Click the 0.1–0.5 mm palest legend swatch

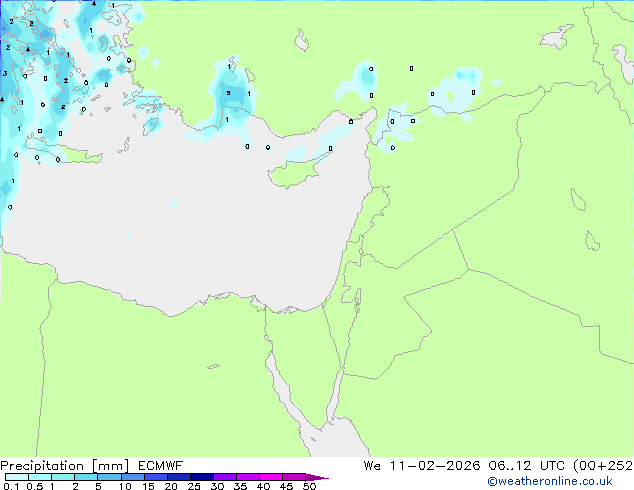pos(17,477)
